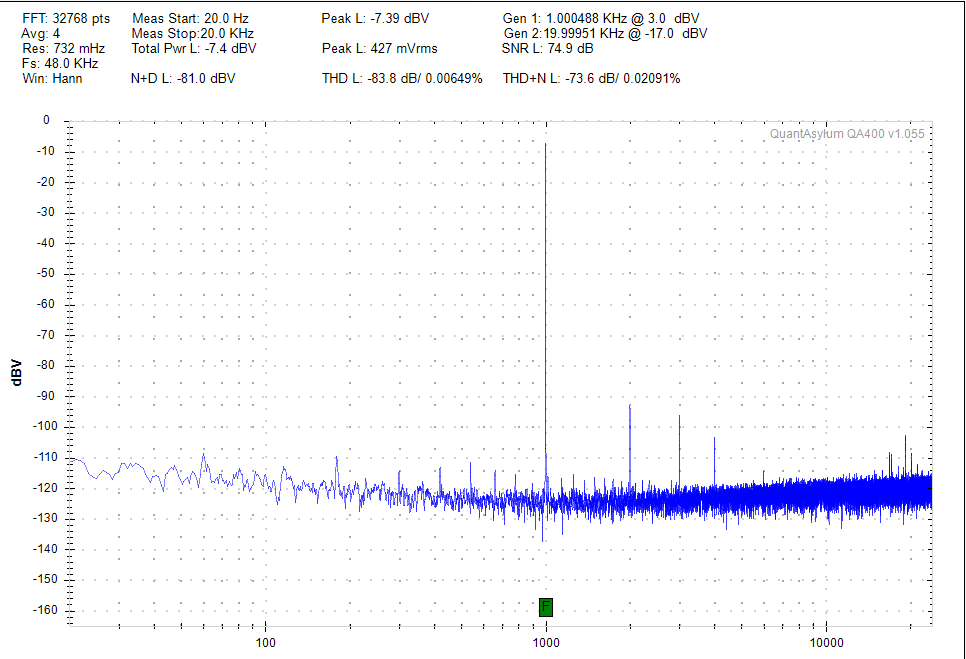Select 'THD+N L: -73.6 dB/ 0.02091%' text
Screen dimensions: 966x659
coord(591,78)
